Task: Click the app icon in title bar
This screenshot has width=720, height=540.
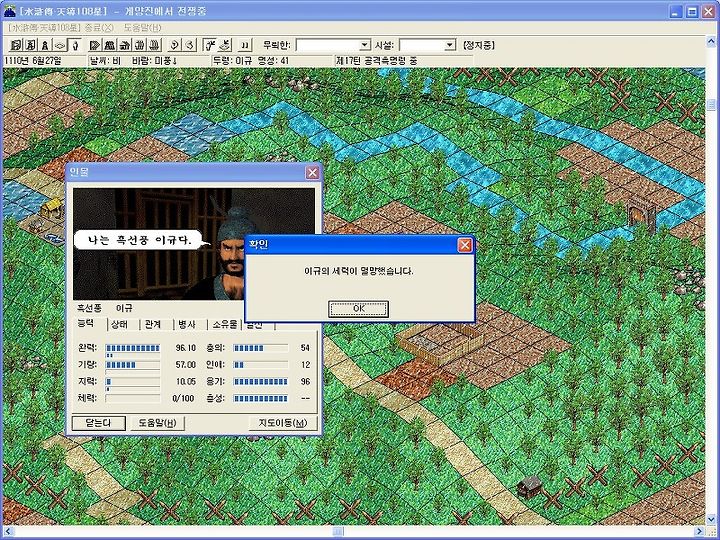Action: pyautogui.click(x=10, y=11)
